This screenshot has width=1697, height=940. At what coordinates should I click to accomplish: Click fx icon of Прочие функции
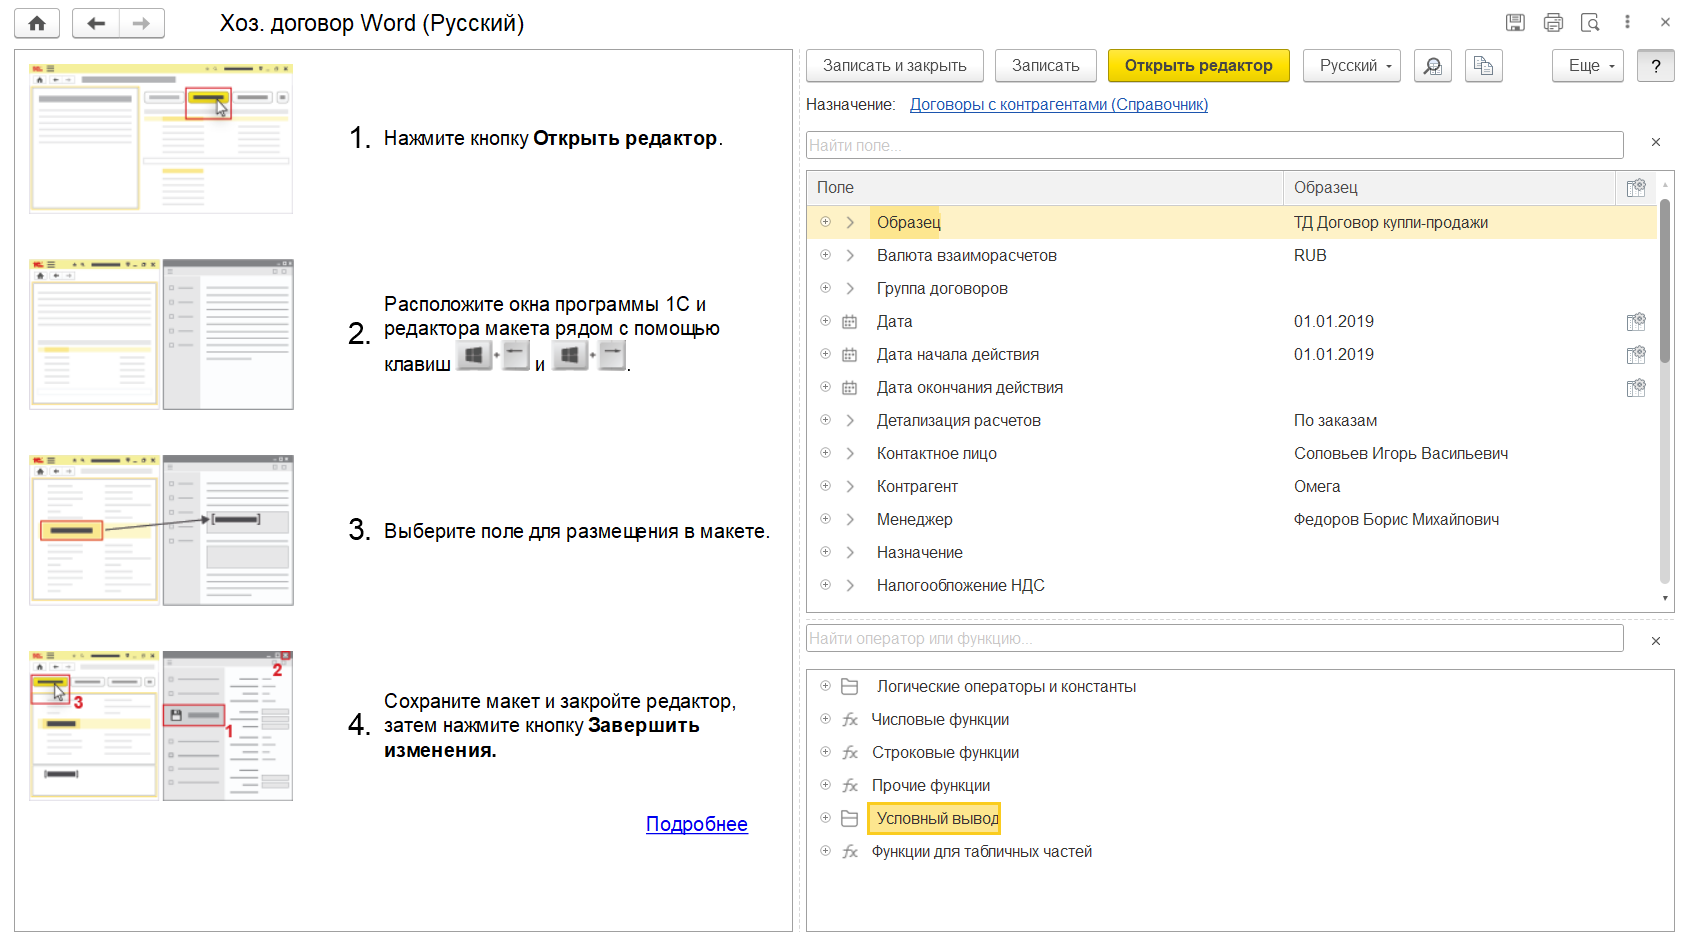click(x=850, y=786)
